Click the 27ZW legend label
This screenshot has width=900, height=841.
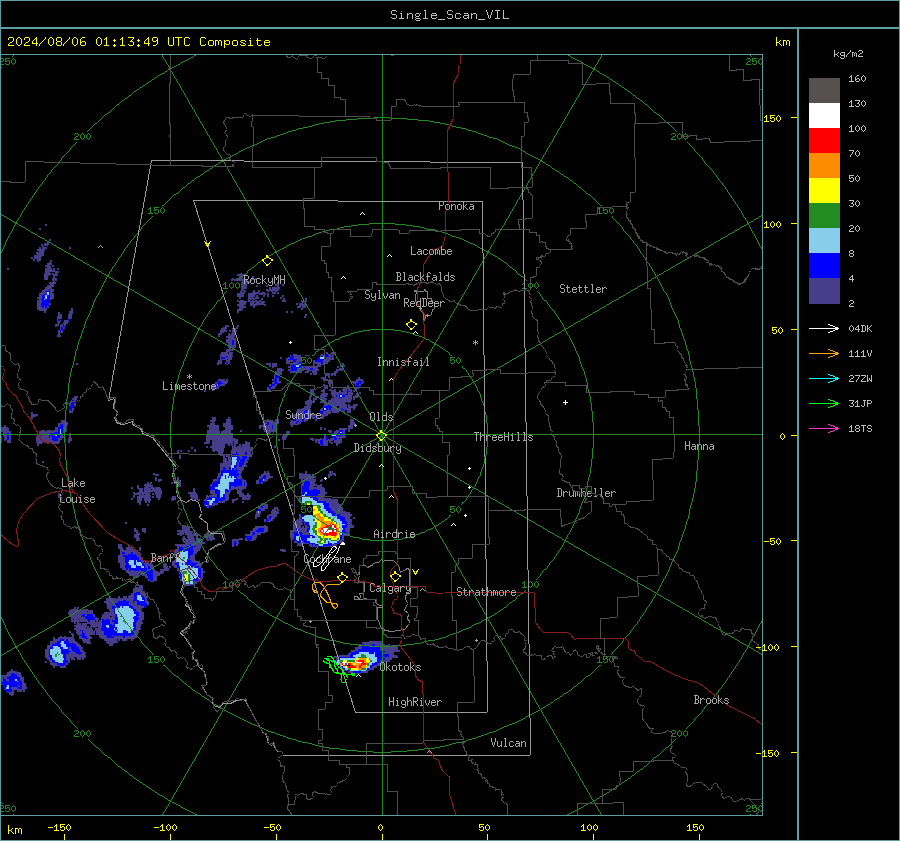pos(860,378)
